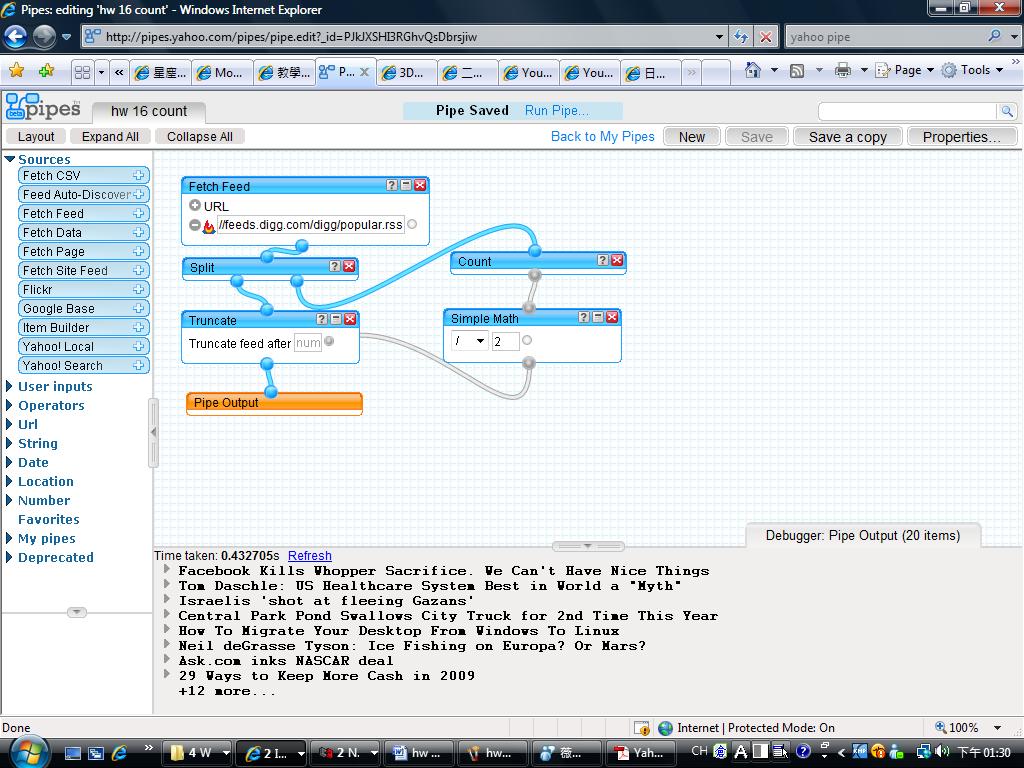Click Expand All button
The width and height of the screenshot is (1024, 768).
pyautogui.click(x=110, y=136)
